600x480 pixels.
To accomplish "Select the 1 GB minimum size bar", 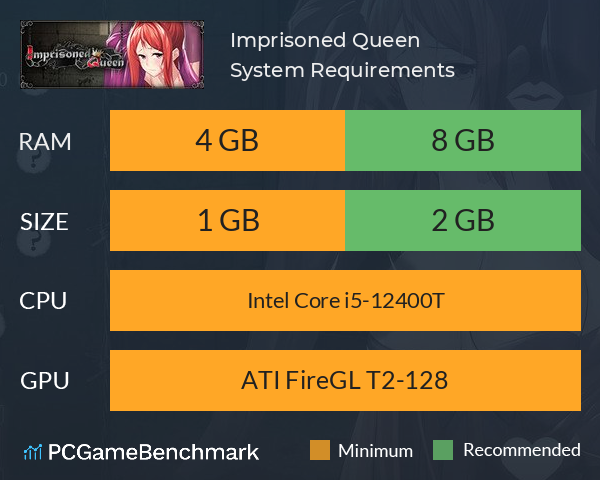I will click(227, 220).
